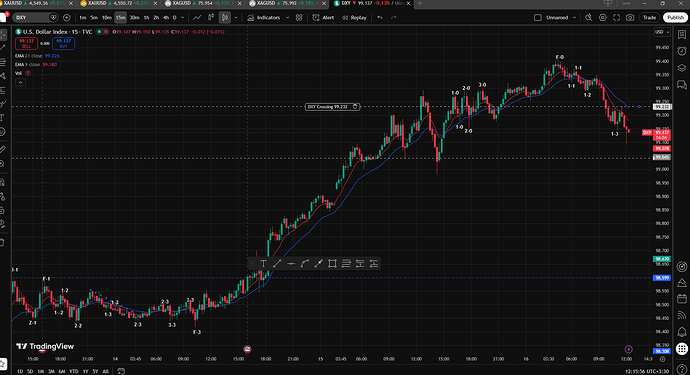Select the rectangle tool in the floating toolbar
The width and height of the screenshot is (690, 375).
tap(332, 264)
